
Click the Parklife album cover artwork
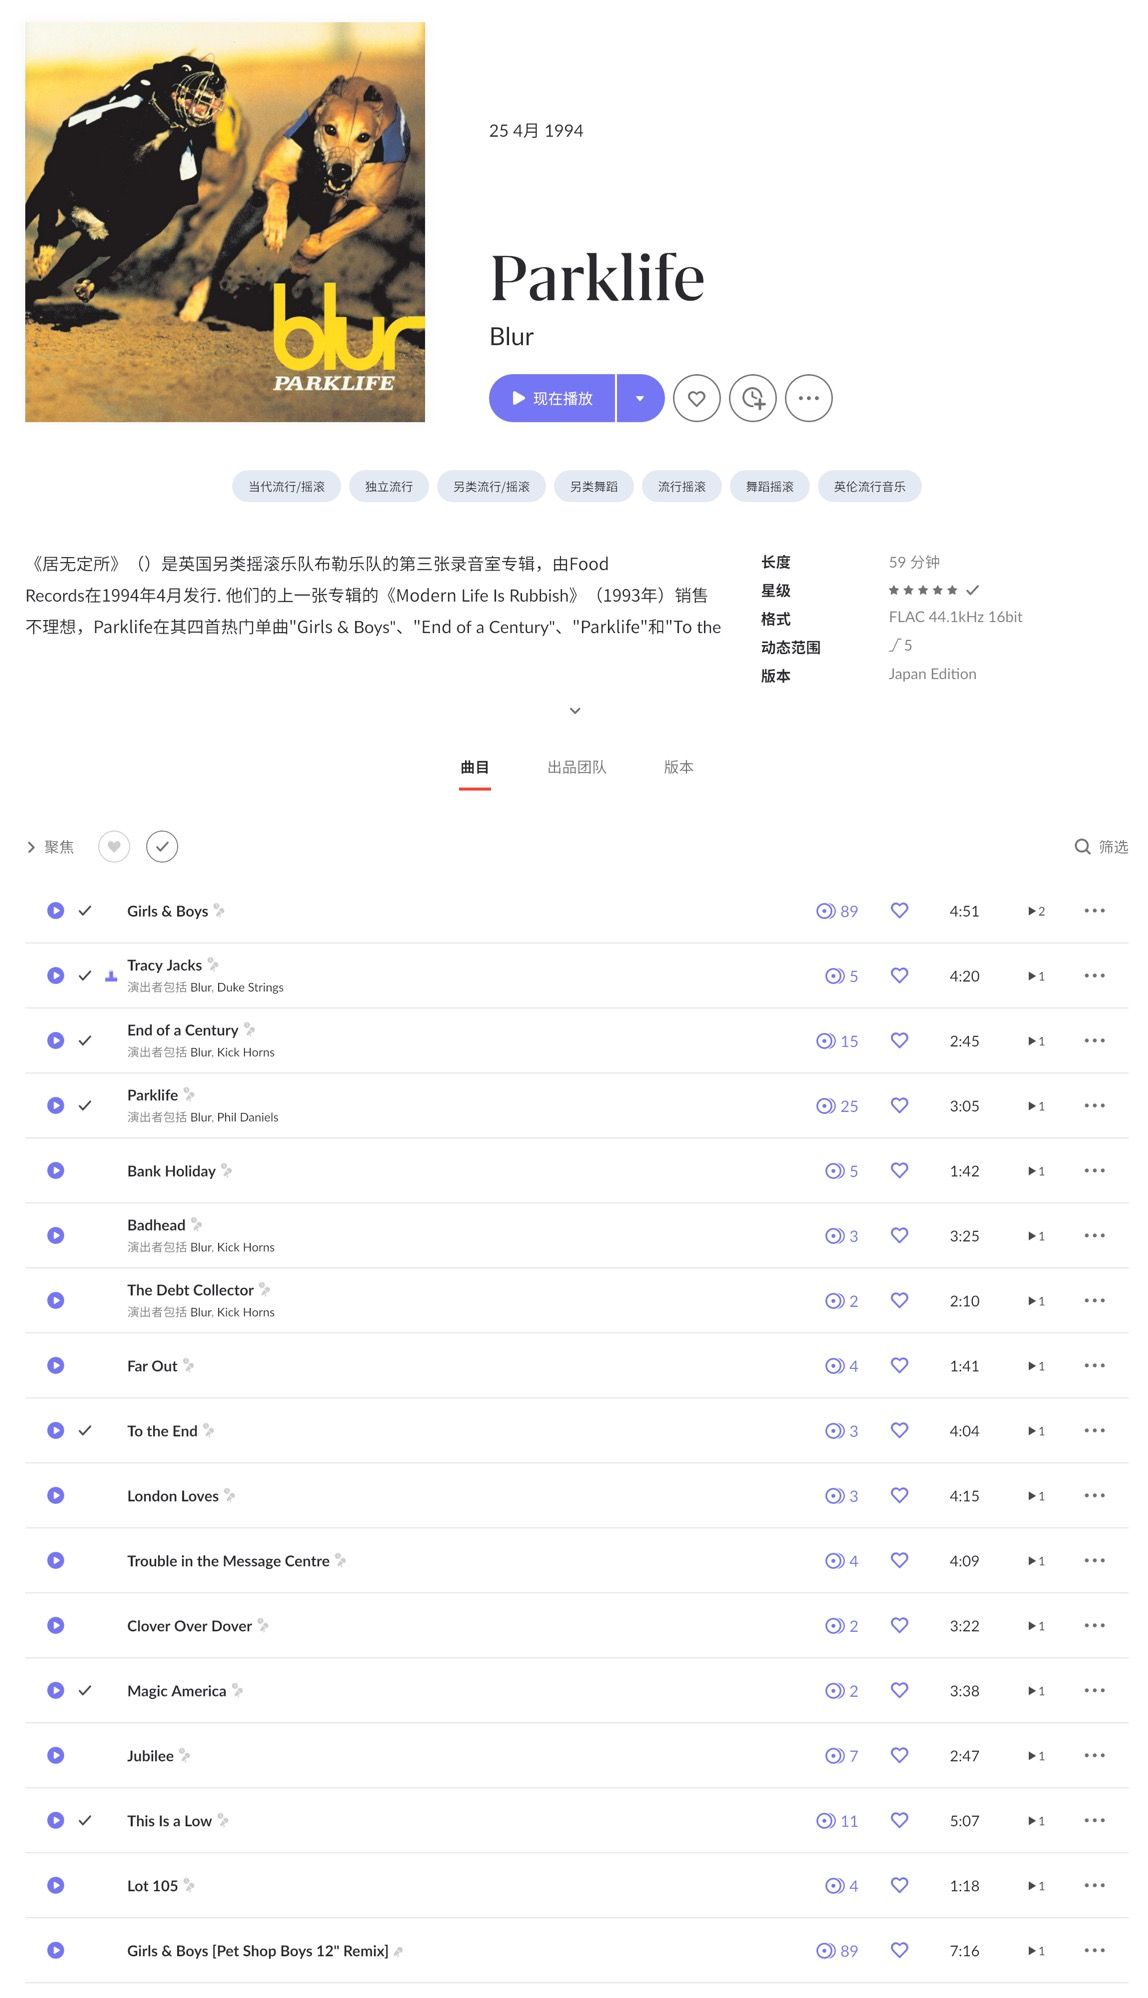(x=225, y=222)
